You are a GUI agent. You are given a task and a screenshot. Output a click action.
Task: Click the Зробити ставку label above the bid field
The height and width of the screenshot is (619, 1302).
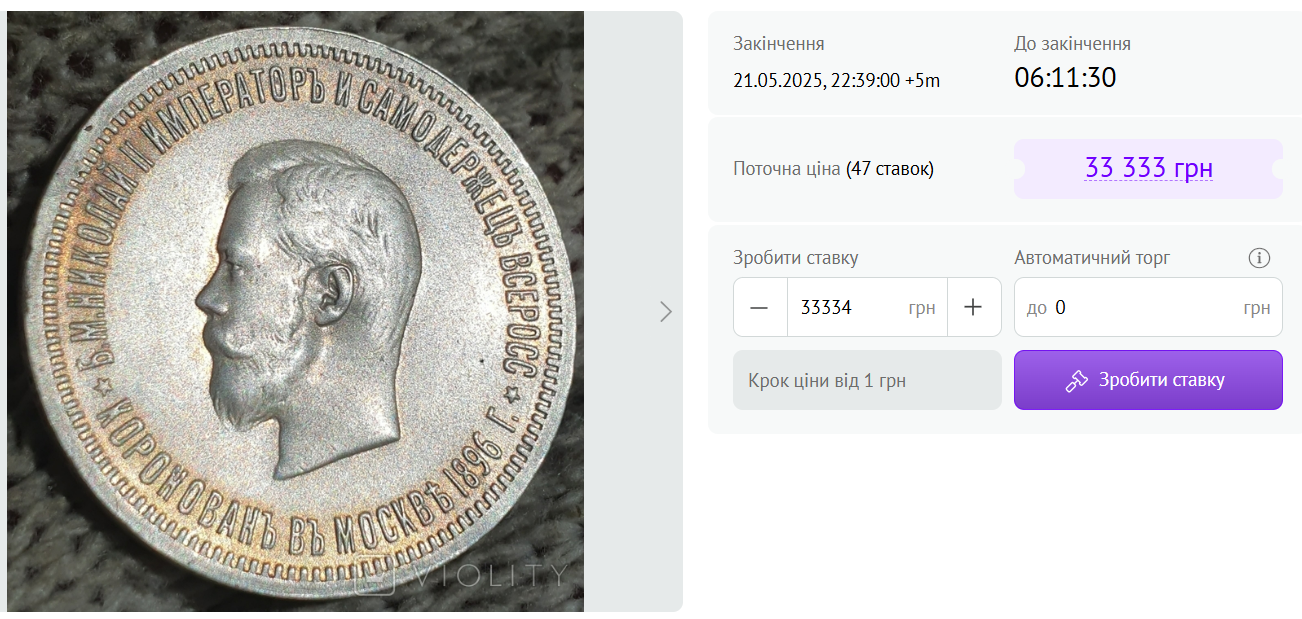pyautogui.click(x=795, y=258)
